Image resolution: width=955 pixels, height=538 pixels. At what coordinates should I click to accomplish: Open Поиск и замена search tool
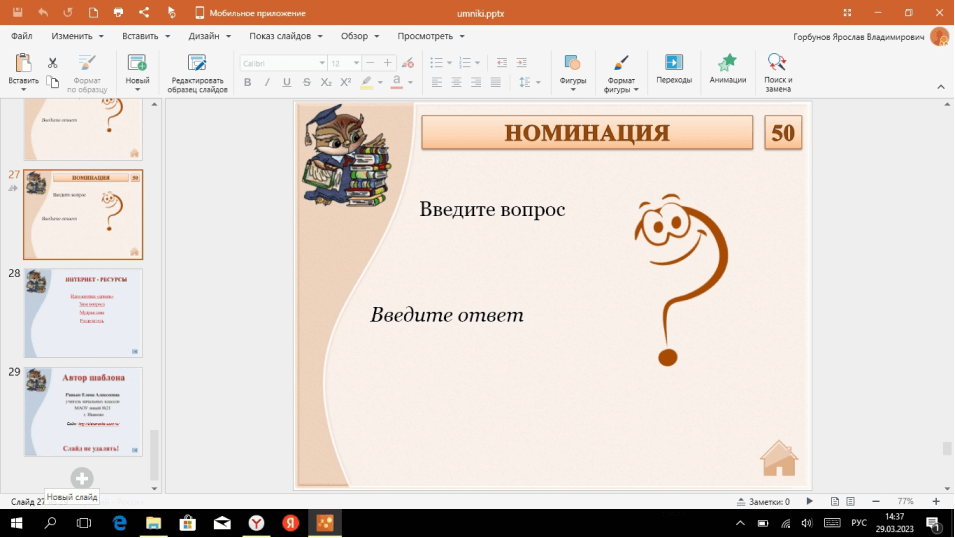[x=778, y=73]
